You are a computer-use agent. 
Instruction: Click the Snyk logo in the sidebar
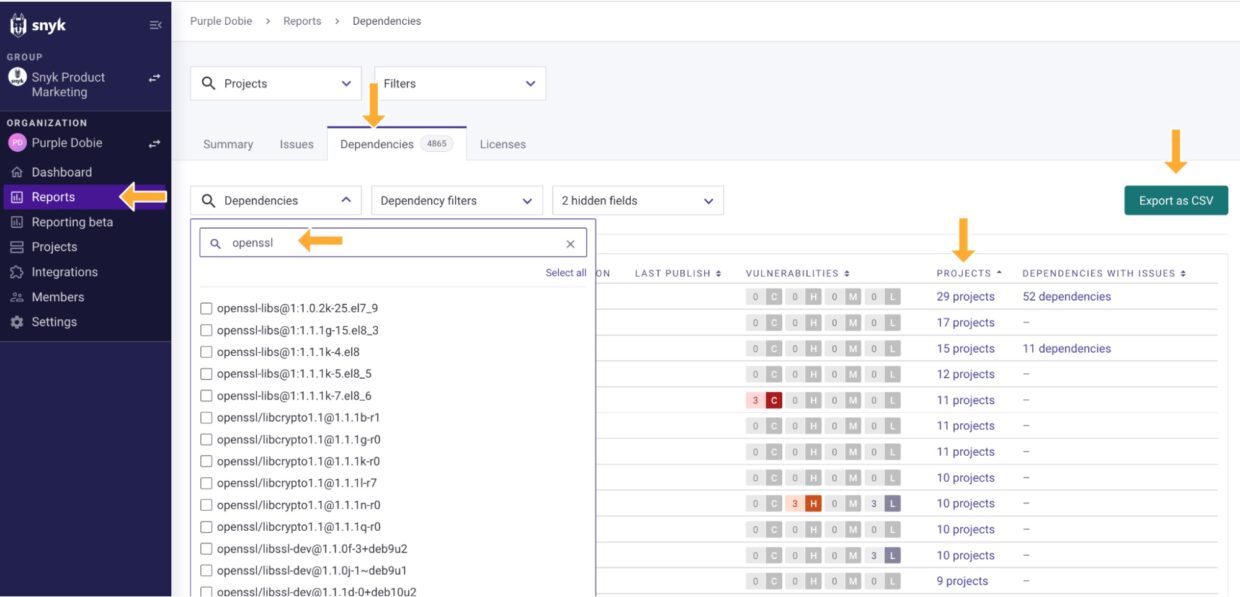(38, 25)
